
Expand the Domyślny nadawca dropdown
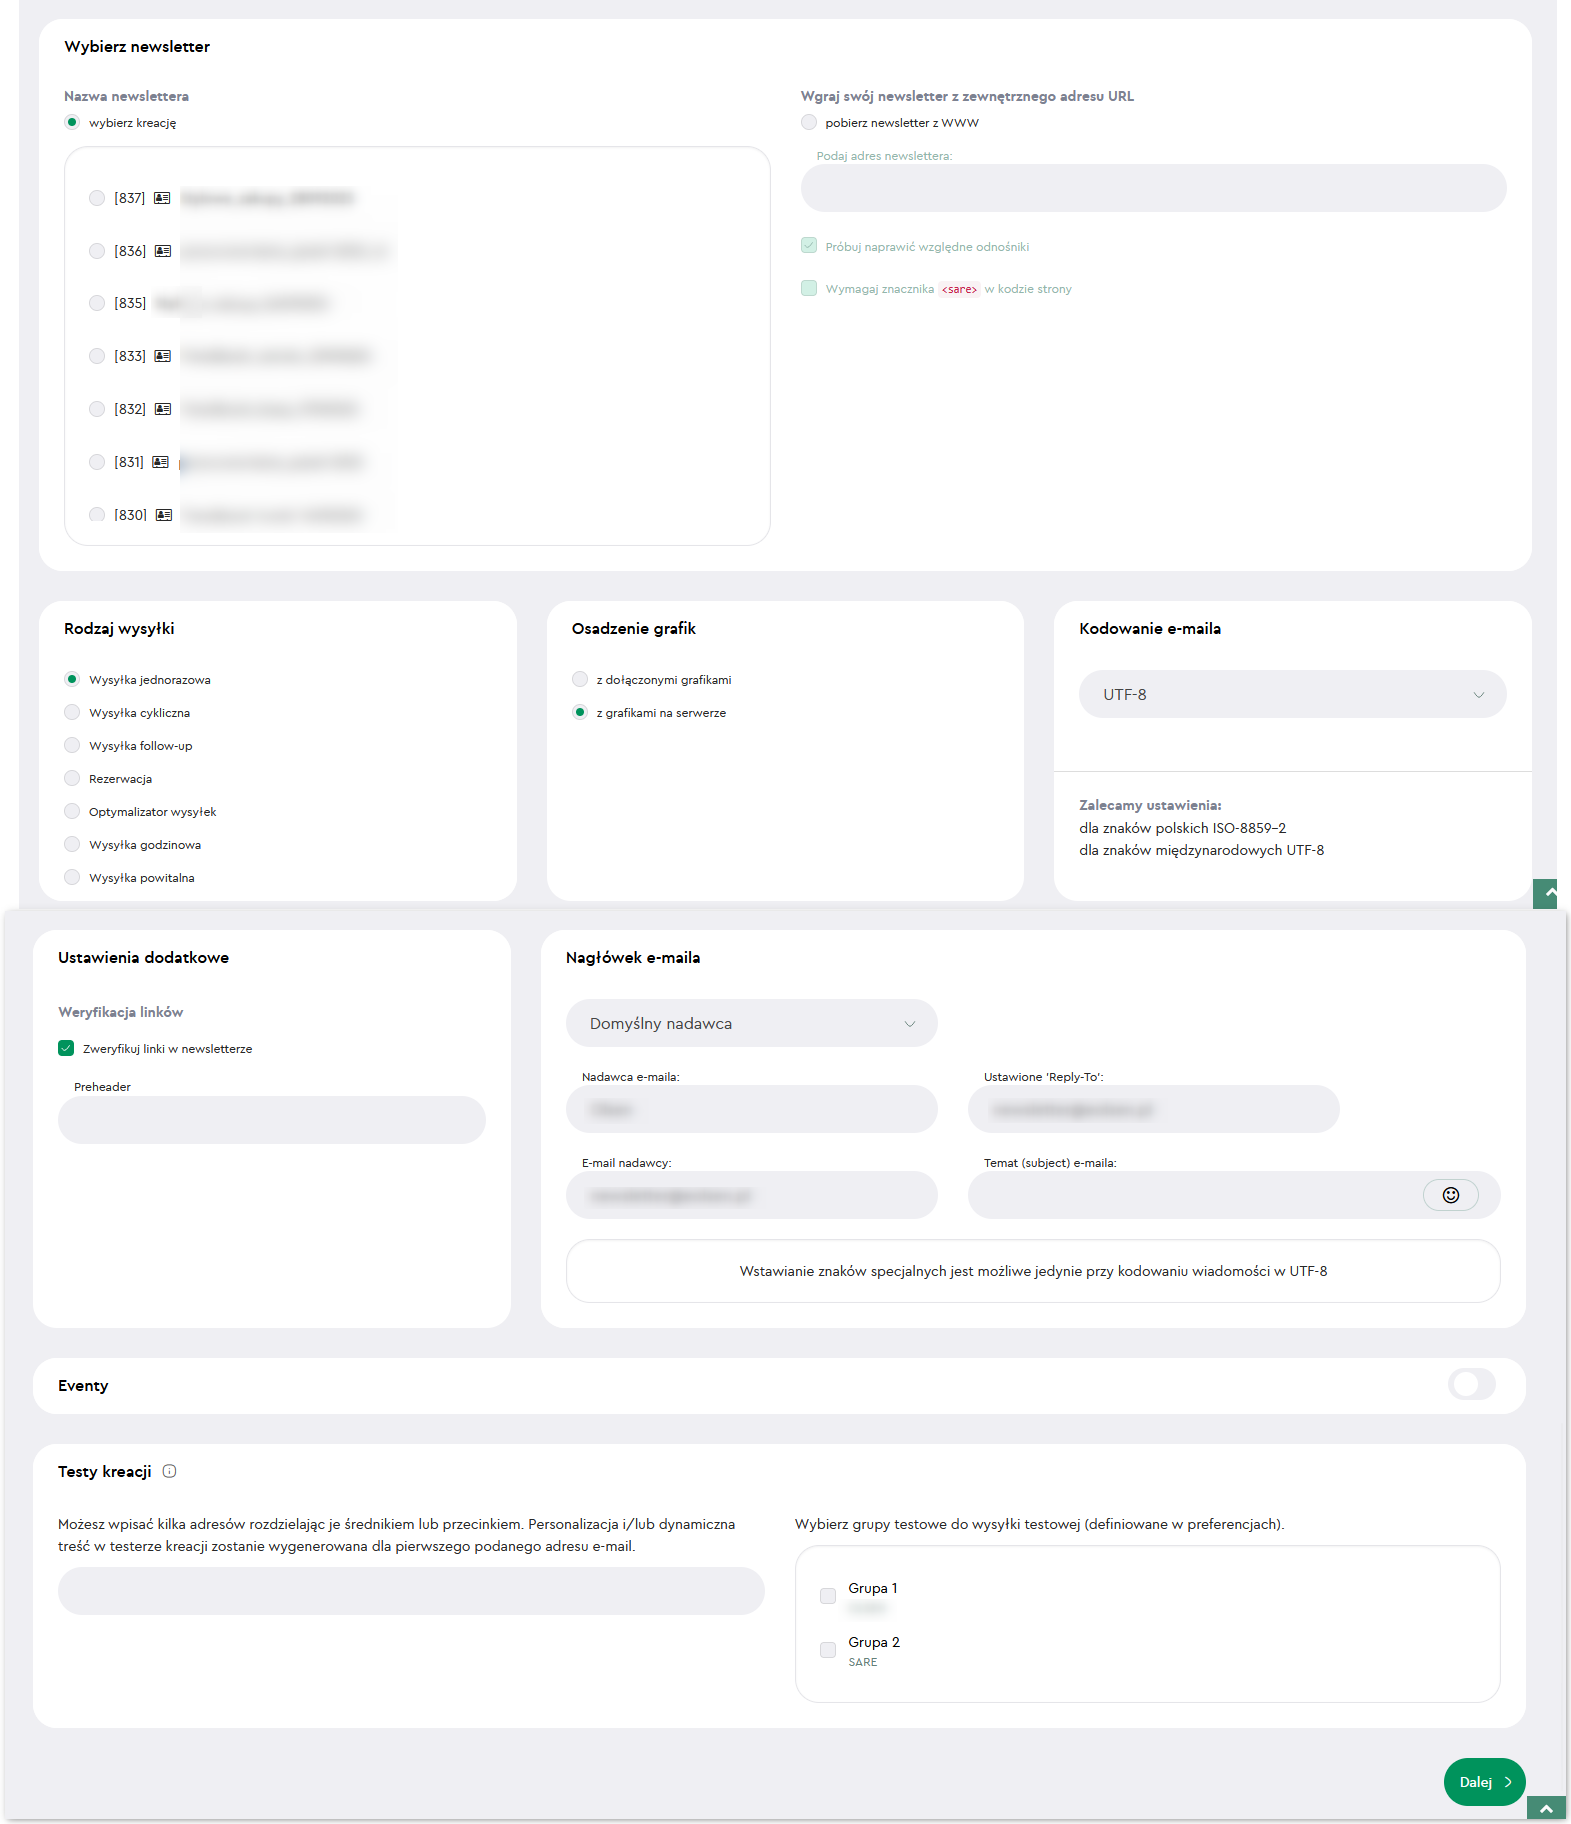[x=751, y=1023]
